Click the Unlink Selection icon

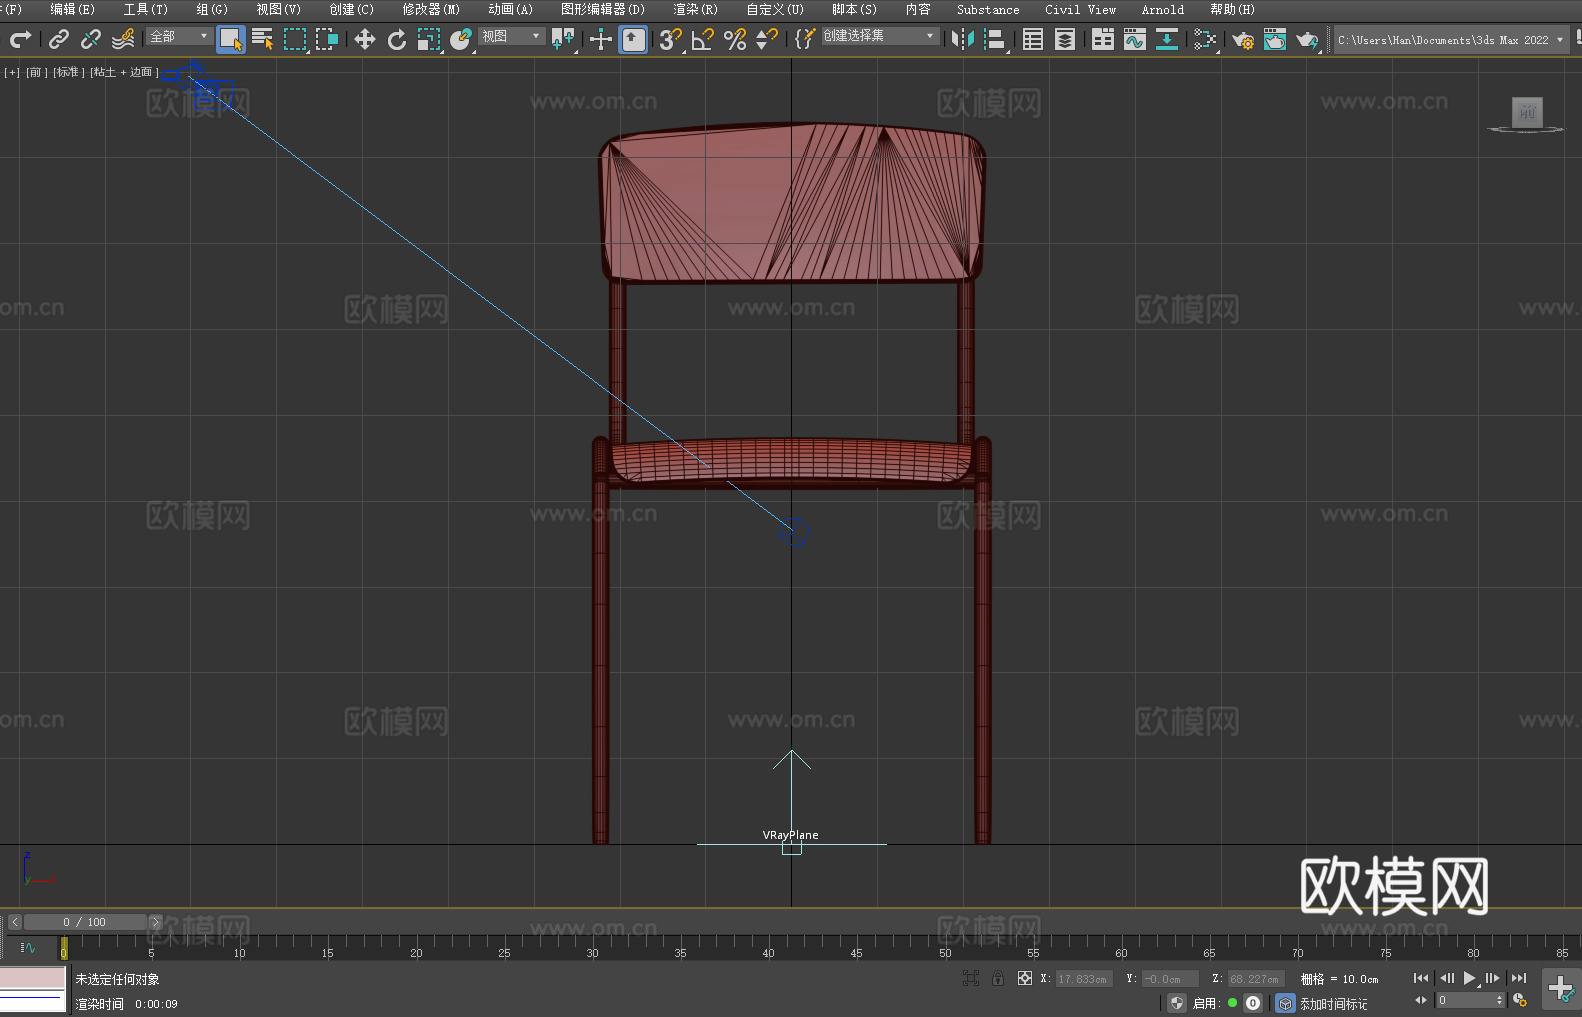click(91, 39)
